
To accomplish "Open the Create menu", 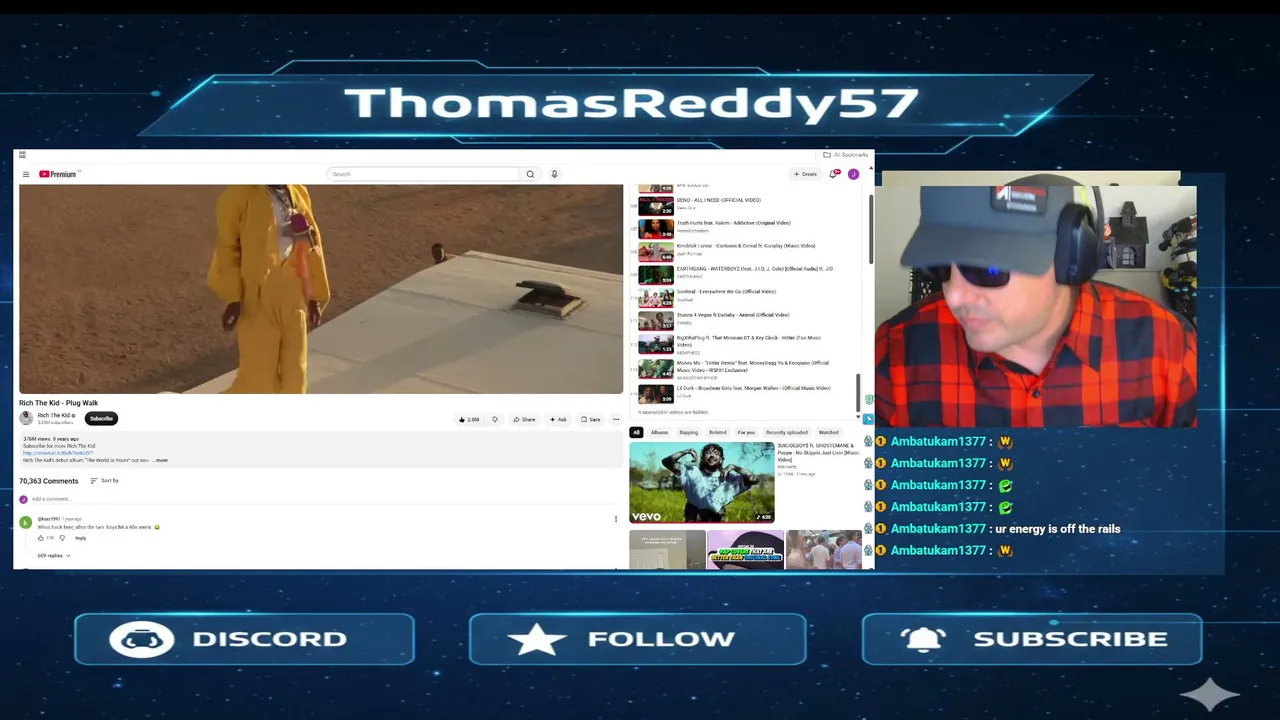I will point(806,174).
